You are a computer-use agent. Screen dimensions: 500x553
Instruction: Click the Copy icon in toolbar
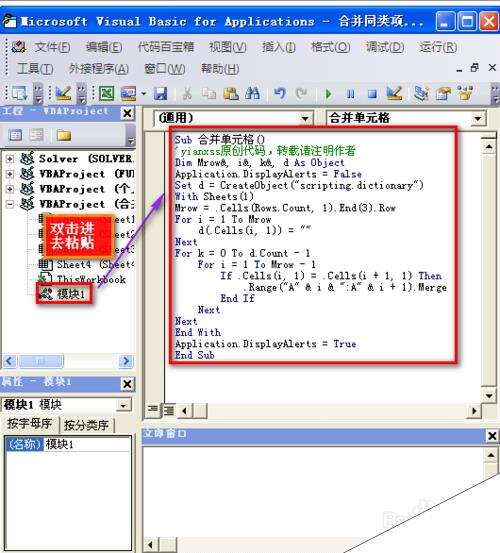tap(209, 93)
